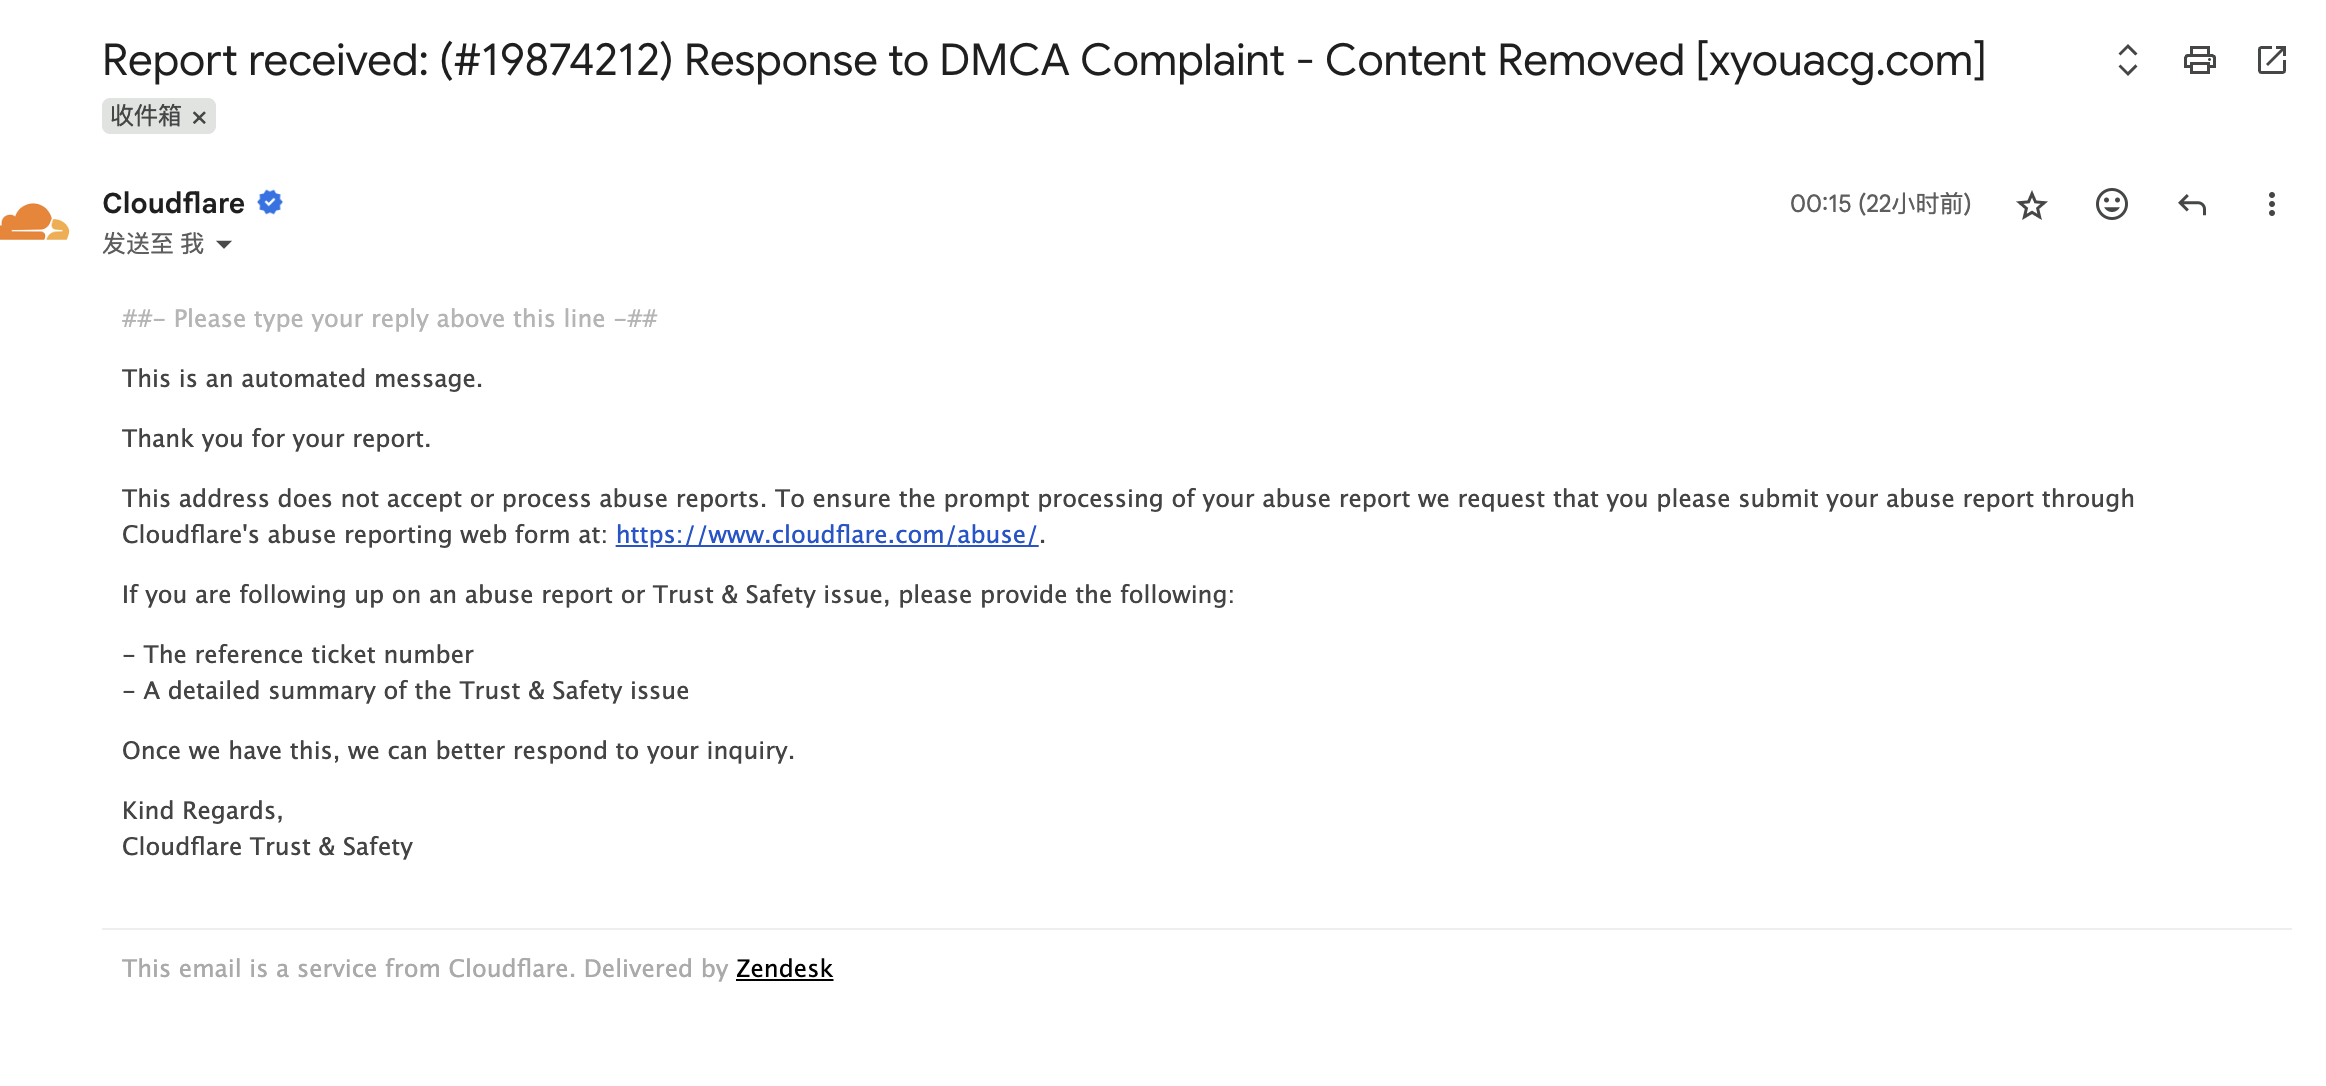Click the Cloudflare sender avatar logo

point(34,222)
